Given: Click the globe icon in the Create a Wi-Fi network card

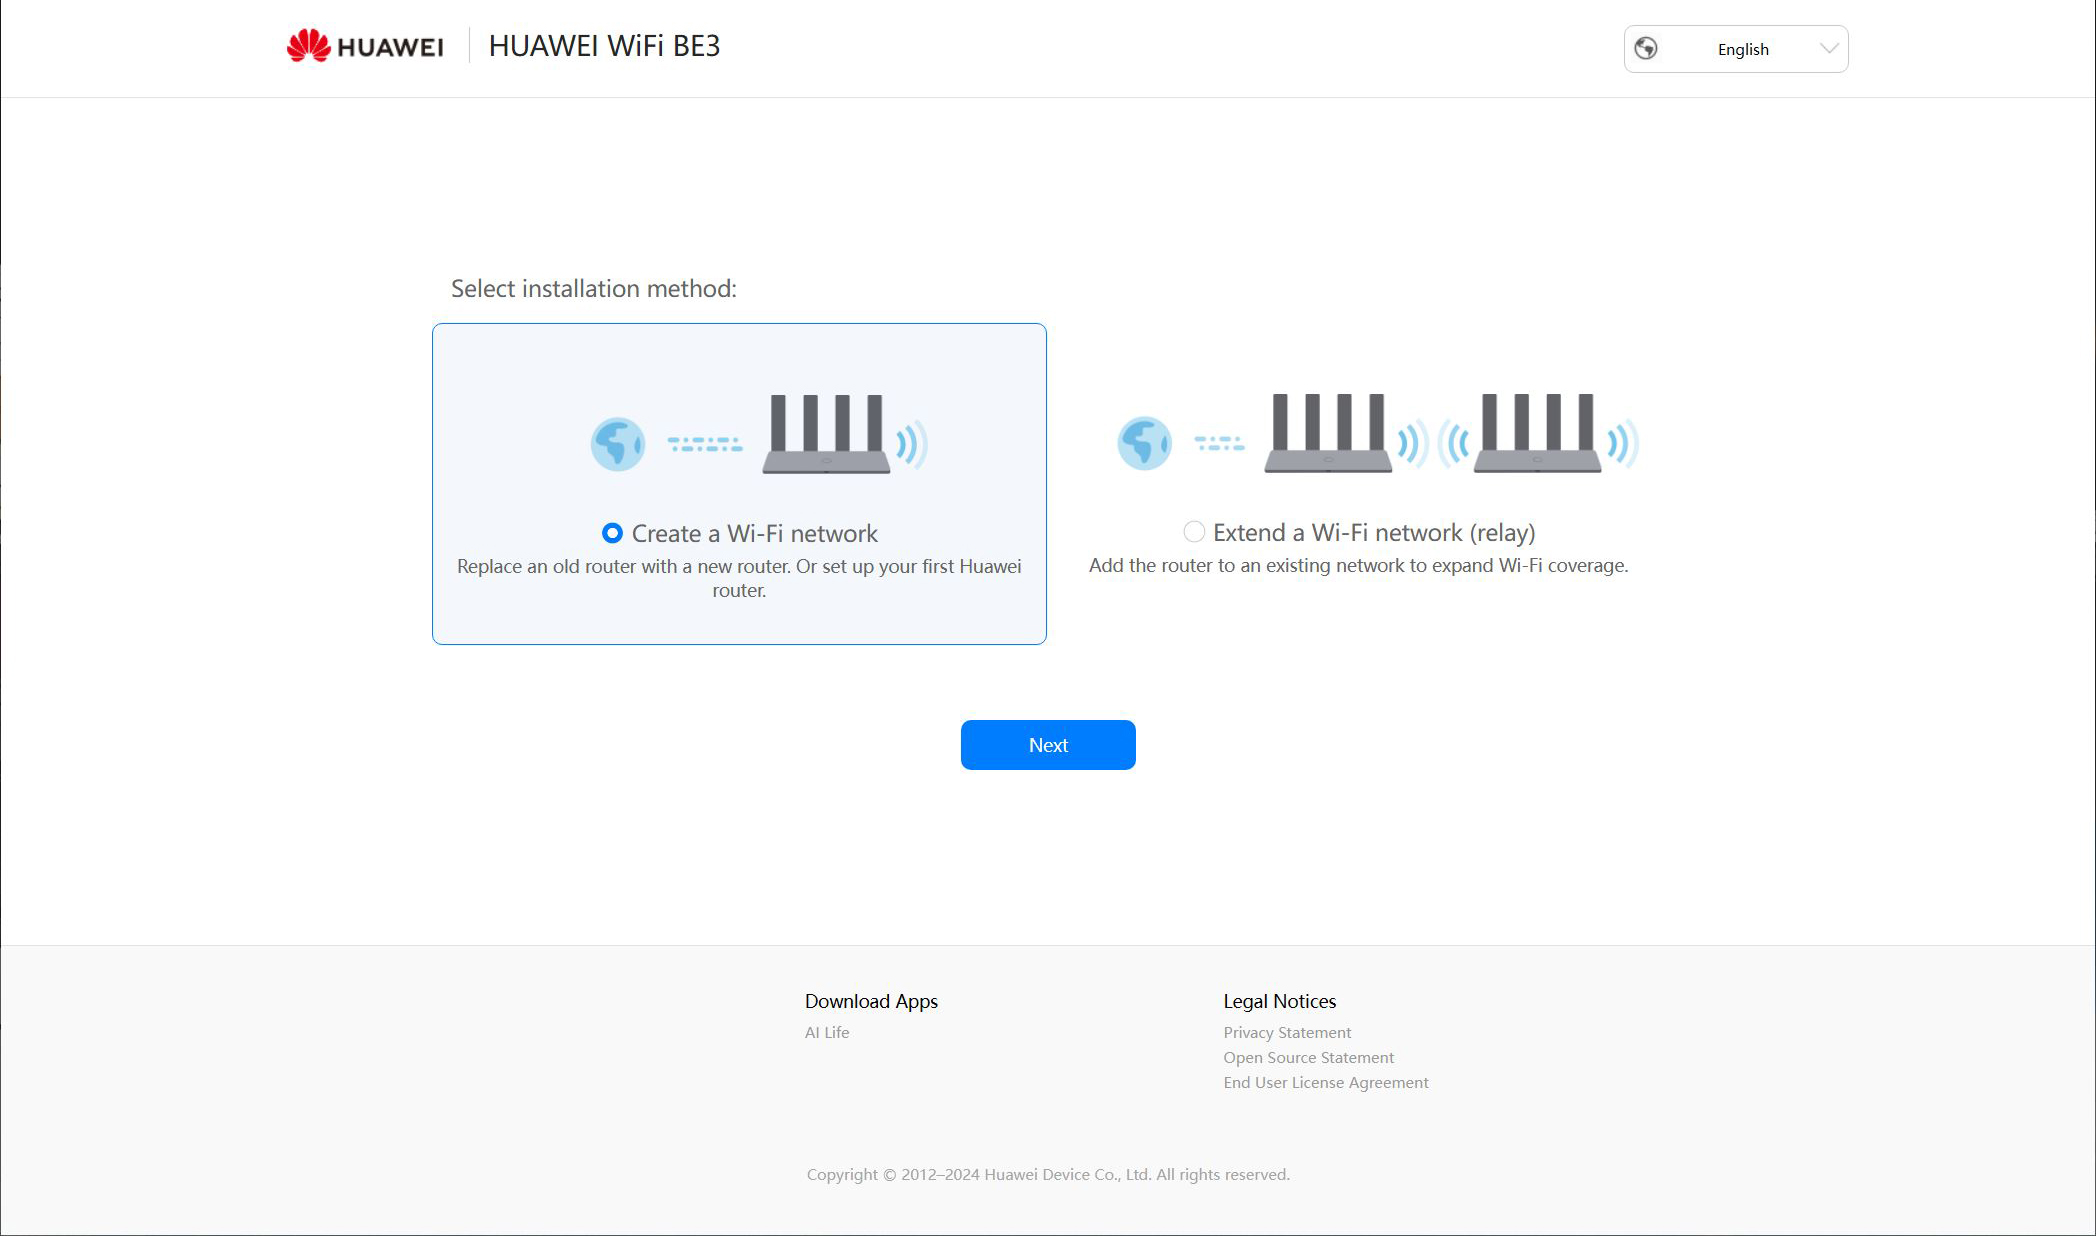Looking at the screenshot, I should tap(618, 444).
